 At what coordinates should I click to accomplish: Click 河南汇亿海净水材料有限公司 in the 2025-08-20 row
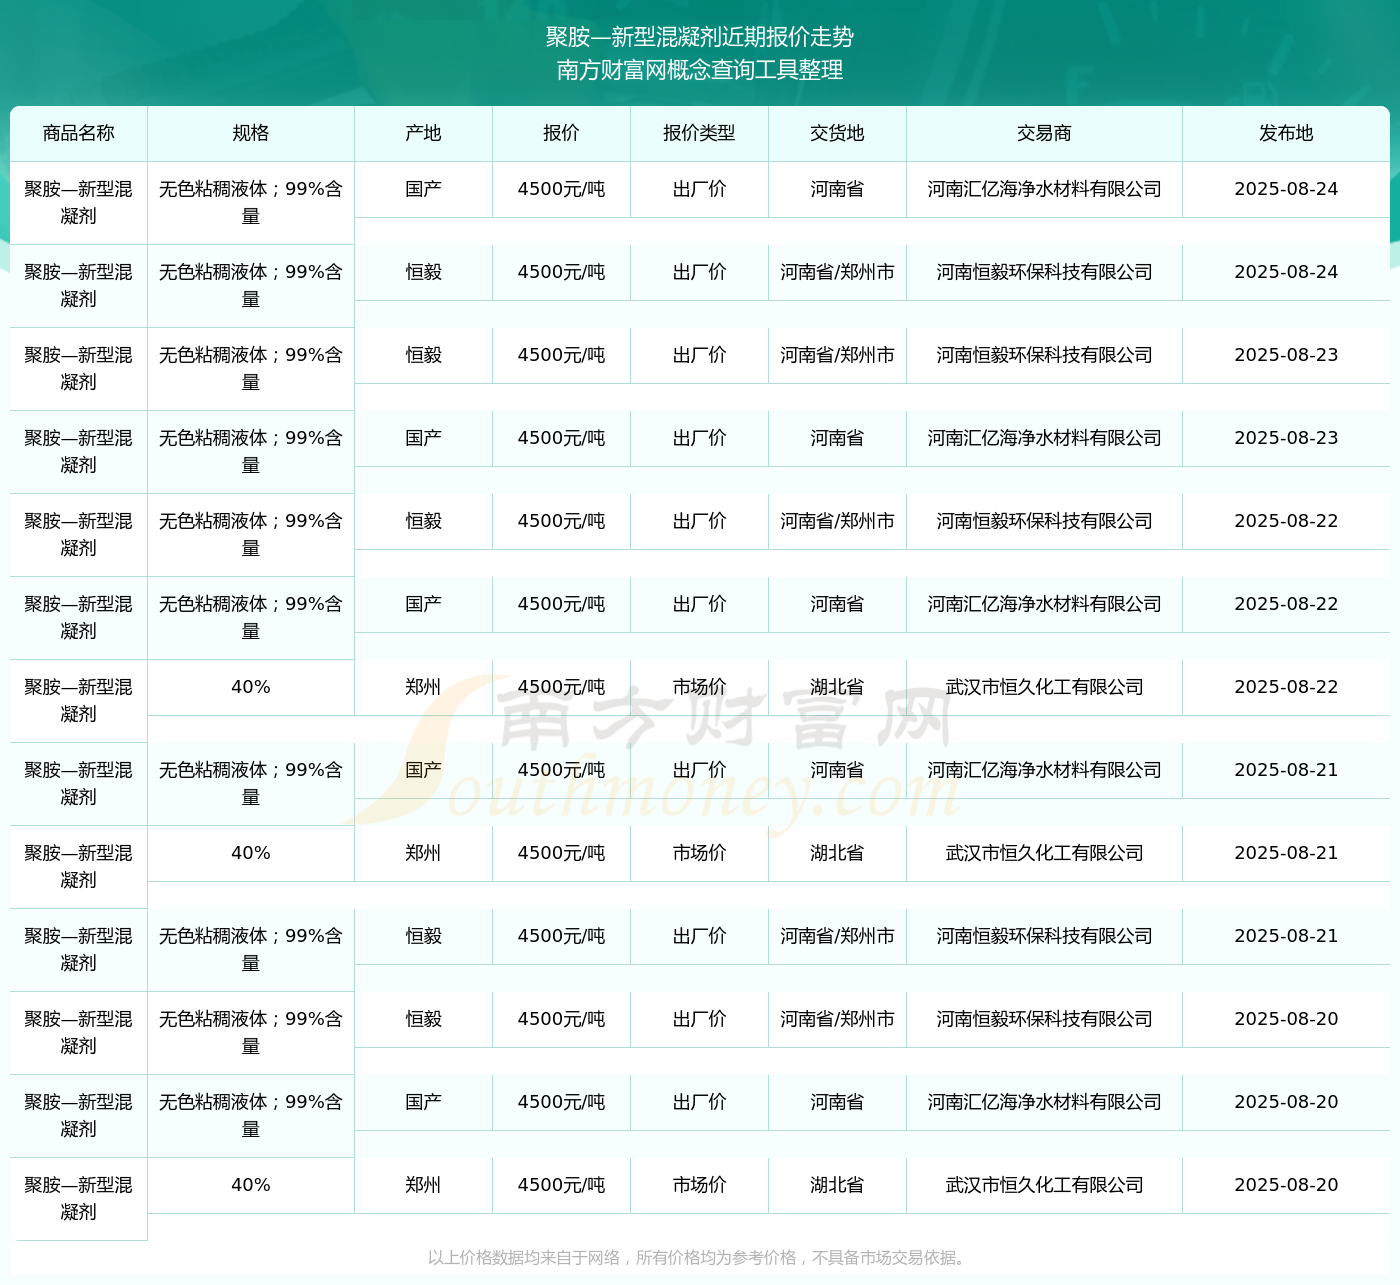1044,1102
